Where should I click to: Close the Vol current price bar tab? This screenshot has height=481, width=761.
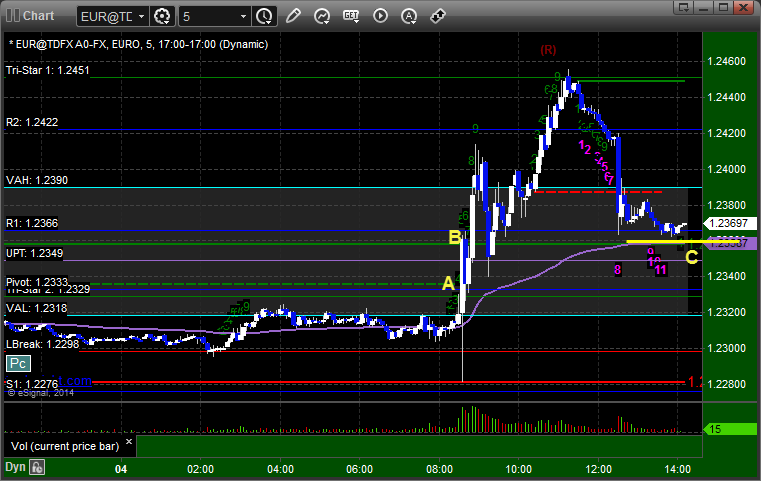coord(129,442)
